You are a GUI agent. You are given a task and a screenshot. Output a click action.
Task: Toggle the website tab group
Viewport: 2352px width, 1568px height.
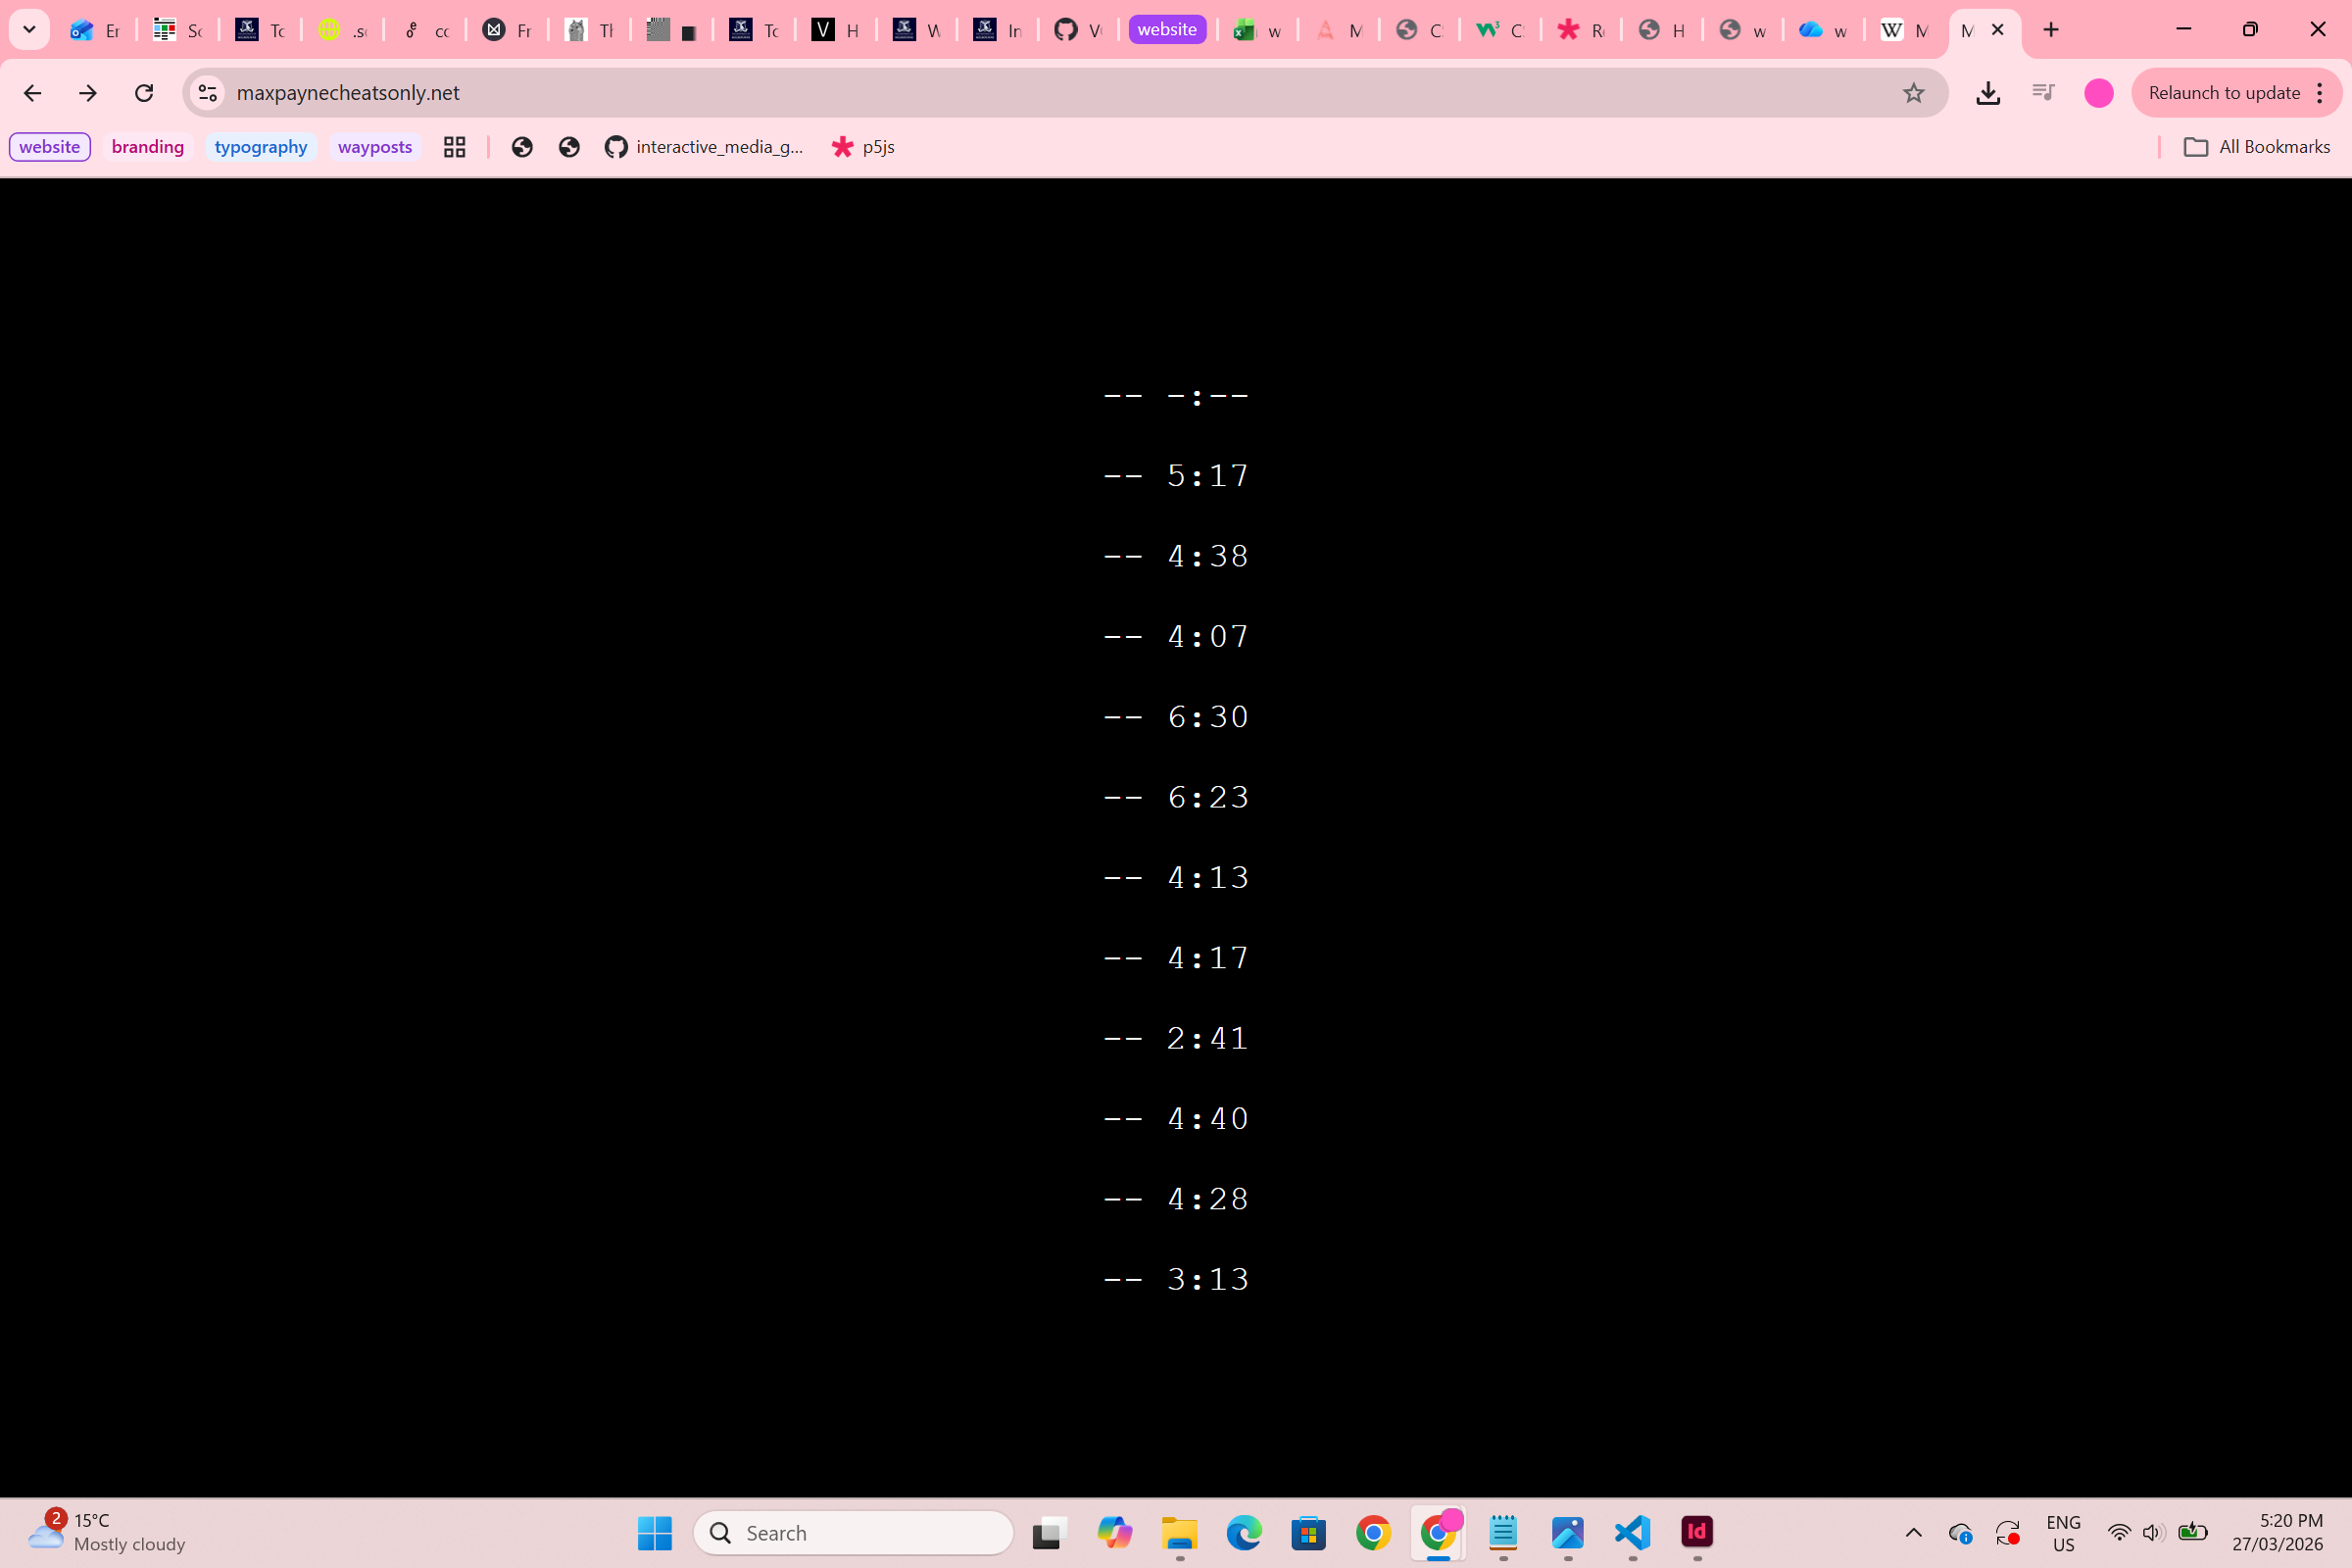coord(1167,30)
